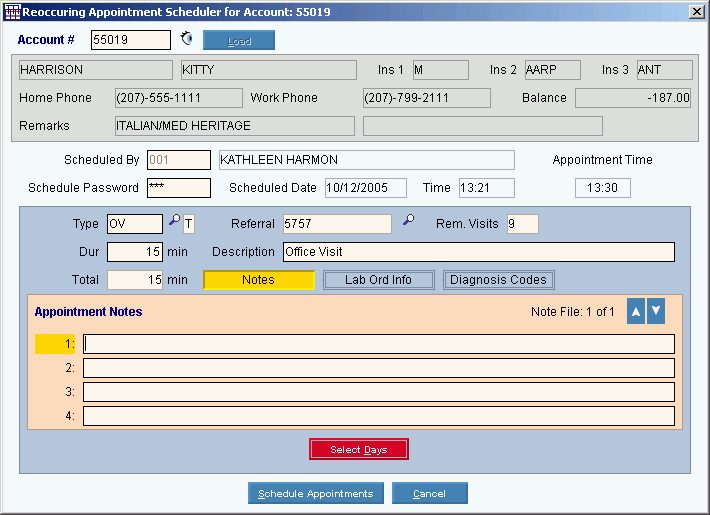This screenshot has height=515, width=710.
Task: Open the Lab Ord Info tab
Action: (379, 280)
